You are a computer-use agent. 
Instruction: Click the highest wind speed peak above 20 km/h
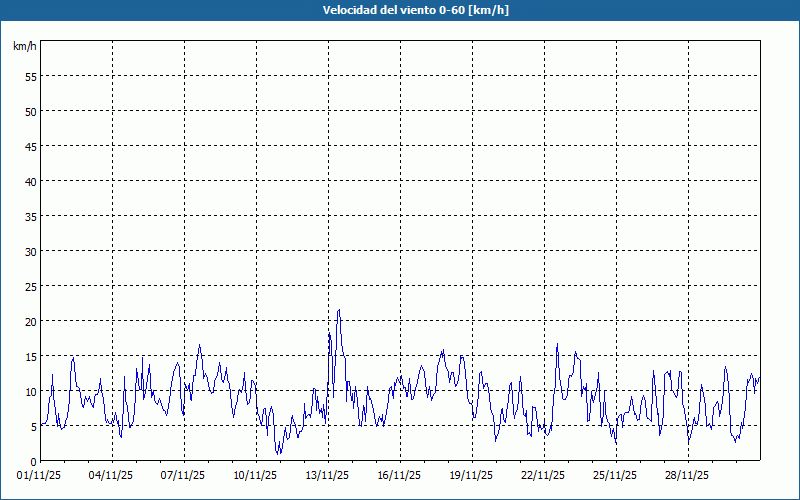coord(339,310)
